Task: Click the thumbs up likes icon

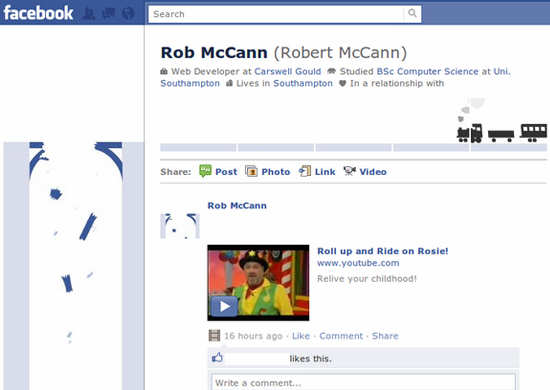Action: click(217, 358)
